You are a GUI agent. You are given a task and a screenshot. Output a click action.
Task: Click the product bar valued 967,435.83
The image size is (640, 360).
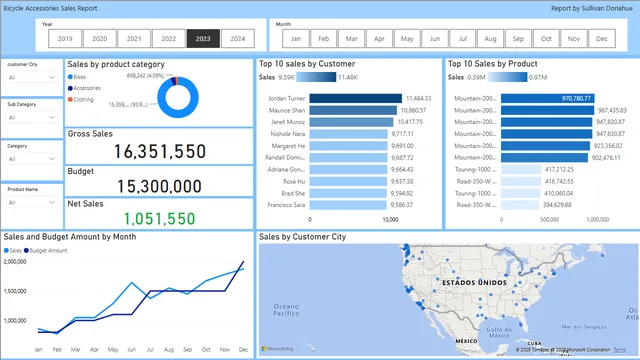tap(548, 110)
